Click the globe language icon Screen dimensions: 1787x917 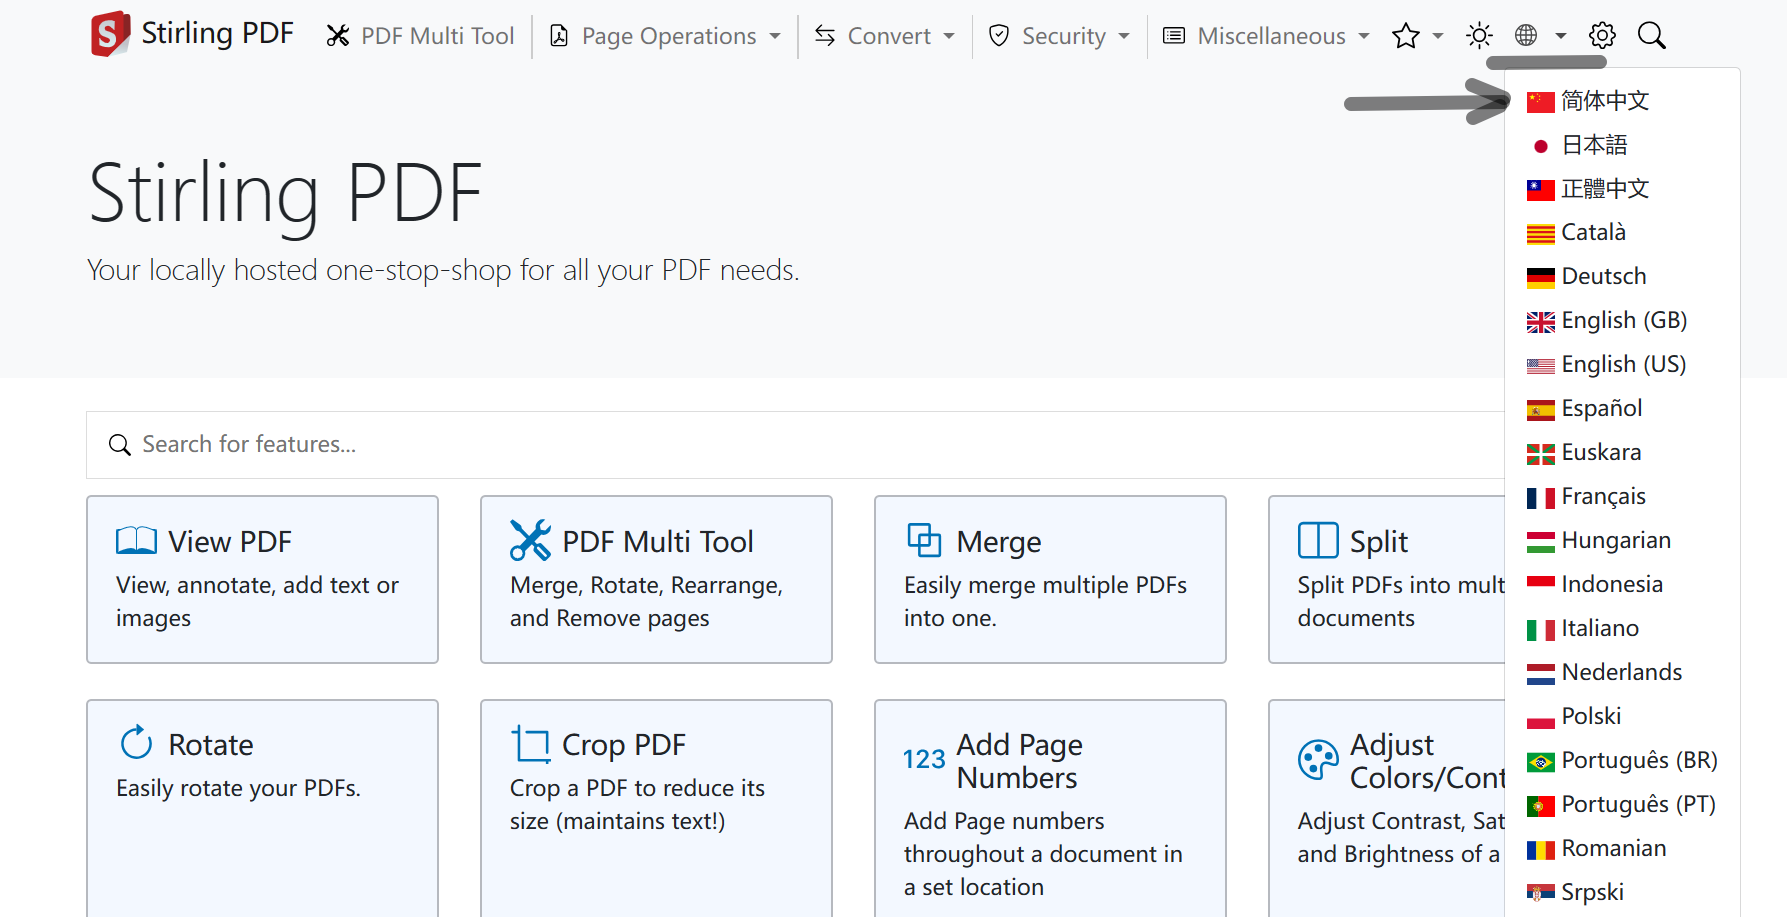pos(1527,36)
